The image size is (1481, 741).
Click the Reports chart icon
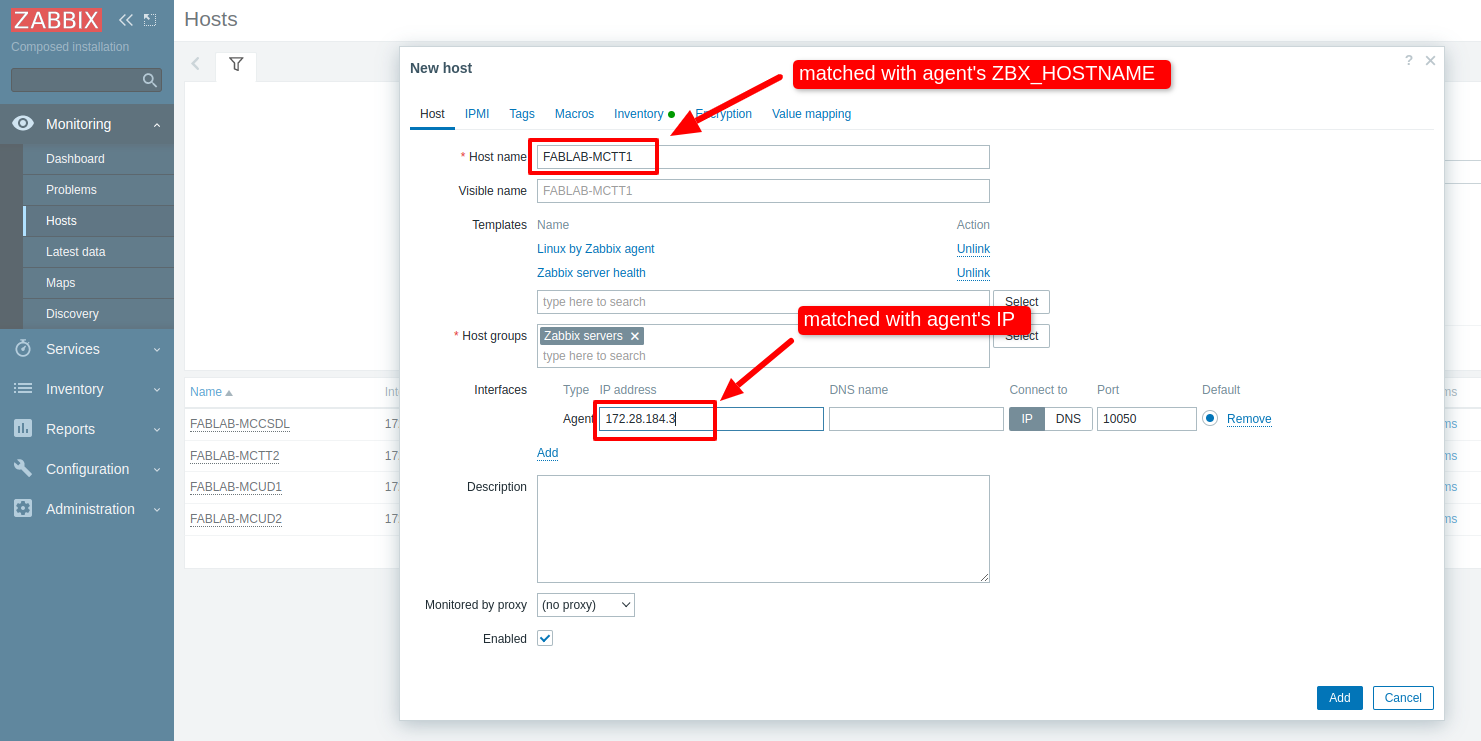[x=23, y=429]
